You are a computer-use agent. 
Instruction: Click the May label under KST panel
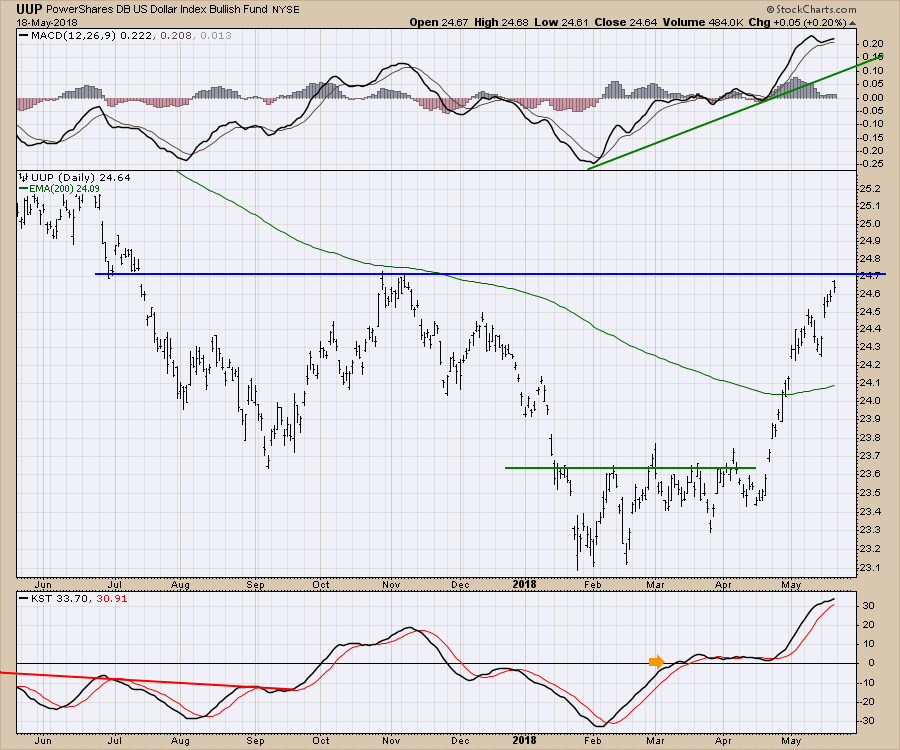click(x=791, y=741)
